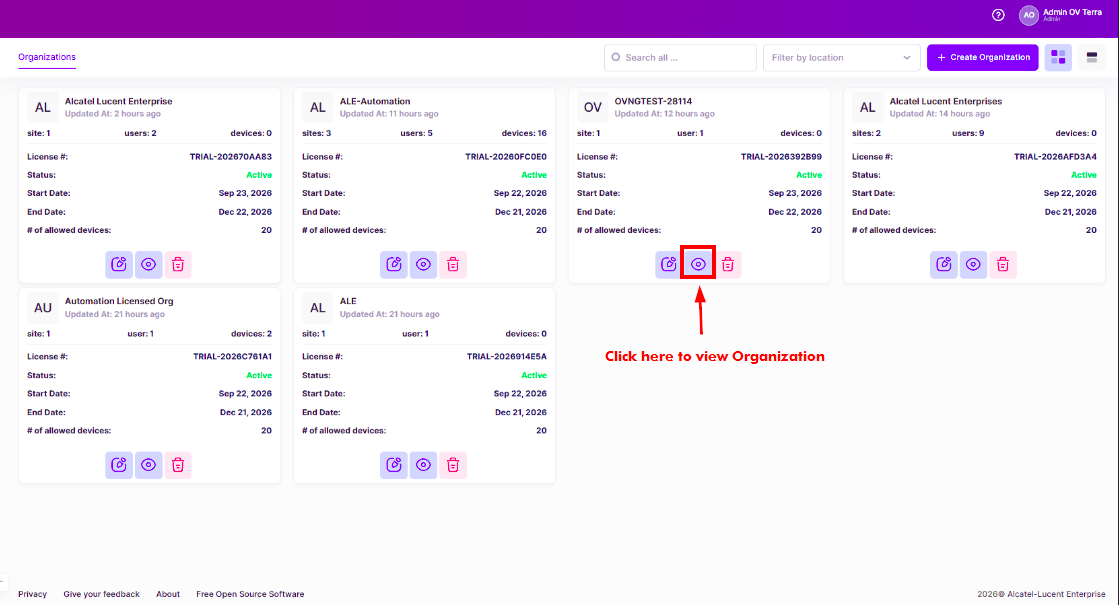Click the search magnifier icon
1119x605 pixels.
pyautogui.click(x=616, y=58)
